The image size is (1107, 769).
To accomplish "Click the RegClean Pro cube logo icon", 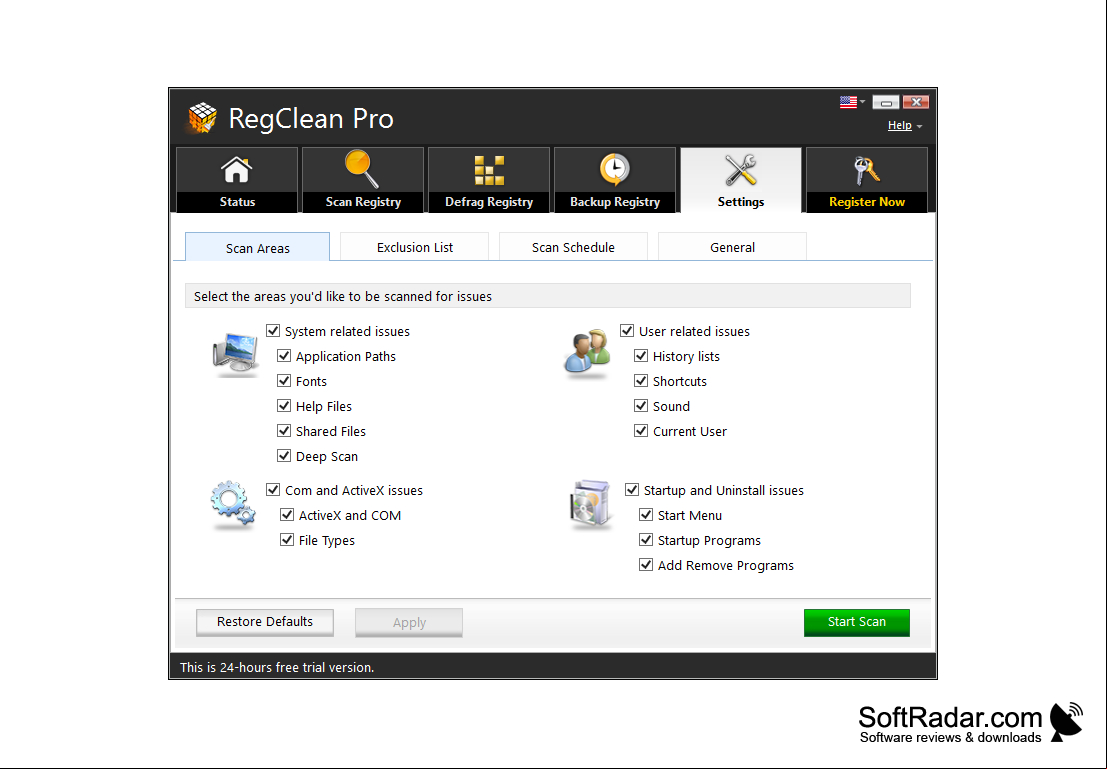I will [202, 118].
